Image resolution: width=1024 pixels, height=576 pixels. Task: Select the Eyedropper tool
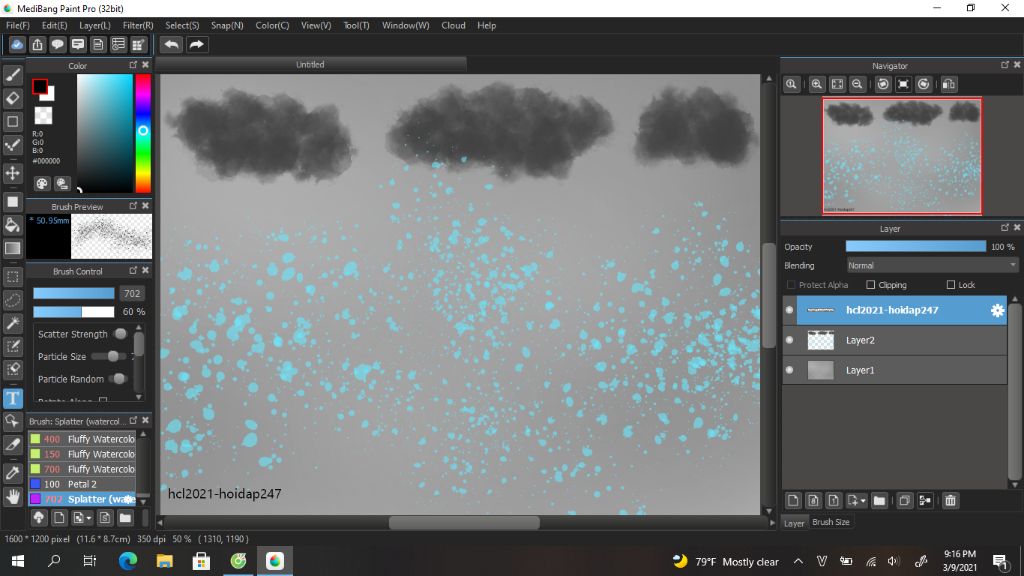tap(12, 473)
